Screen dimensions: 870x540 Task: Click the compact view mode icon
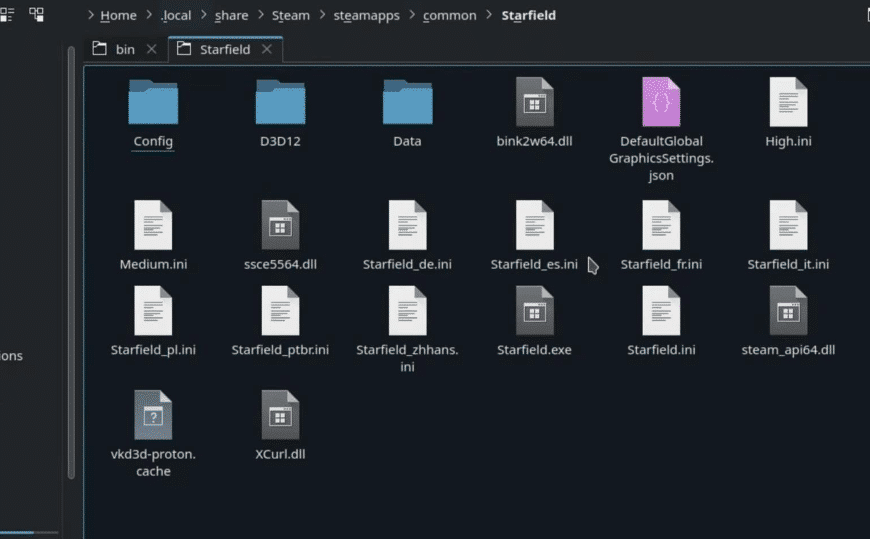click(7, 15)
